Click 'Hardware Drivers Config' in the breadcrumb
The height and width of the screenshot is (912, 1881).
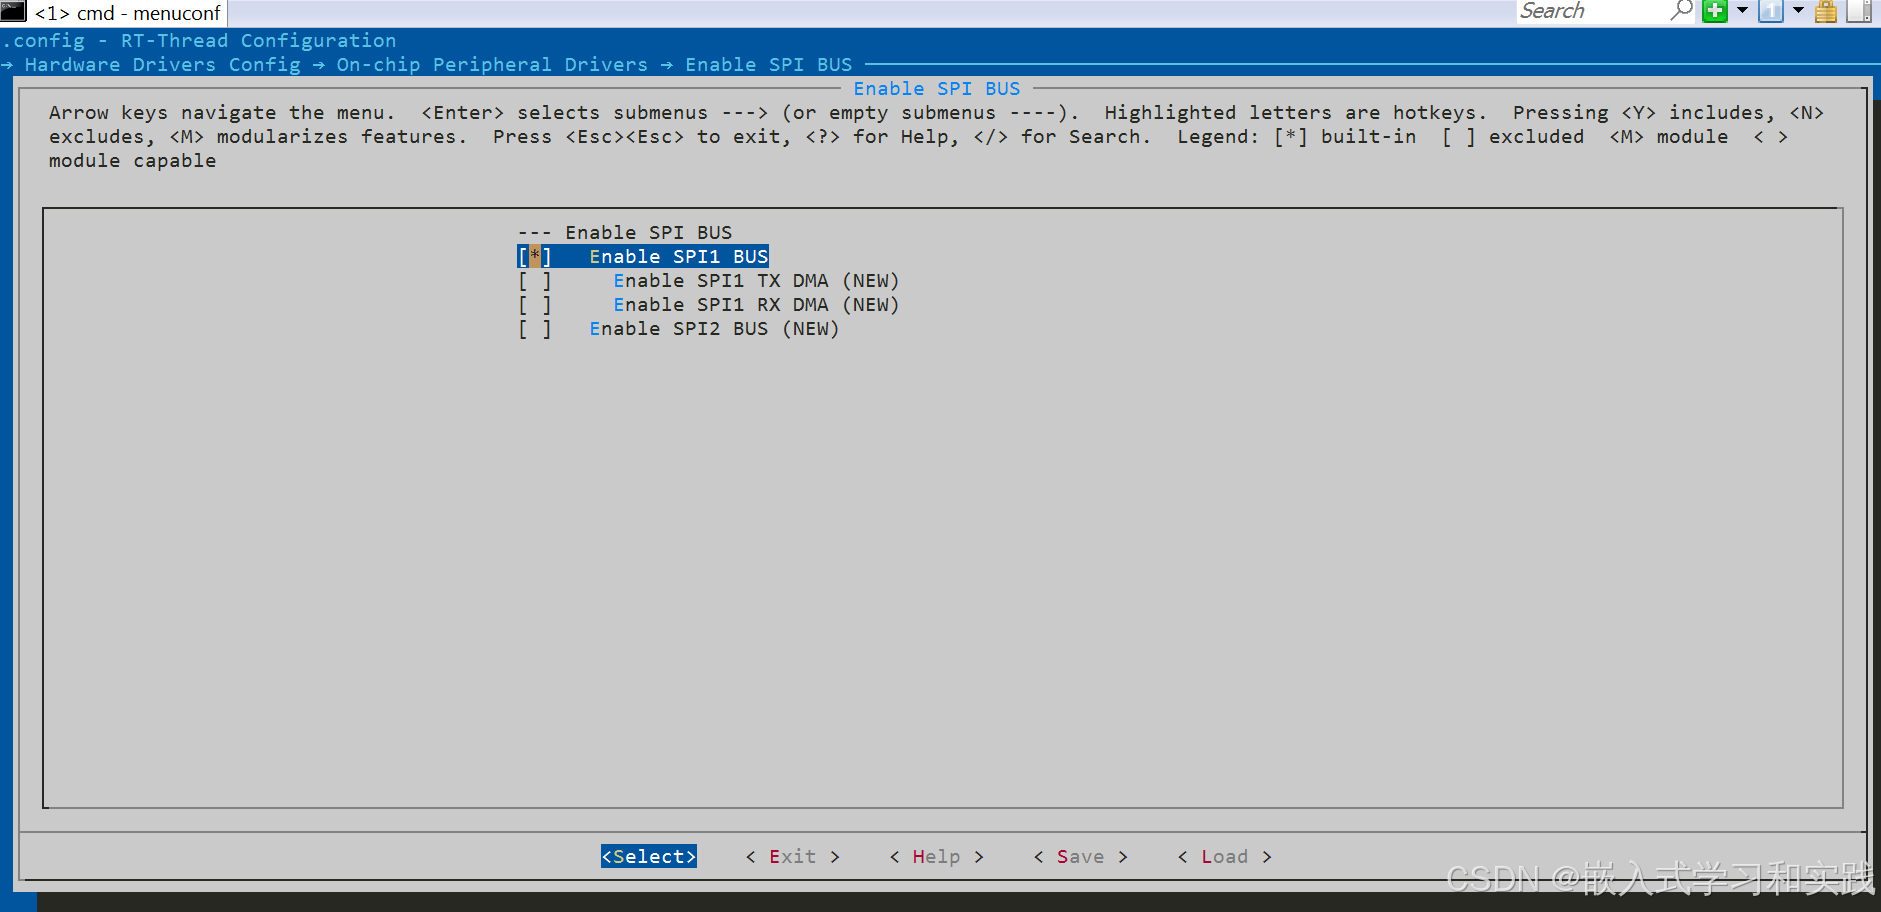pos(163,65)
